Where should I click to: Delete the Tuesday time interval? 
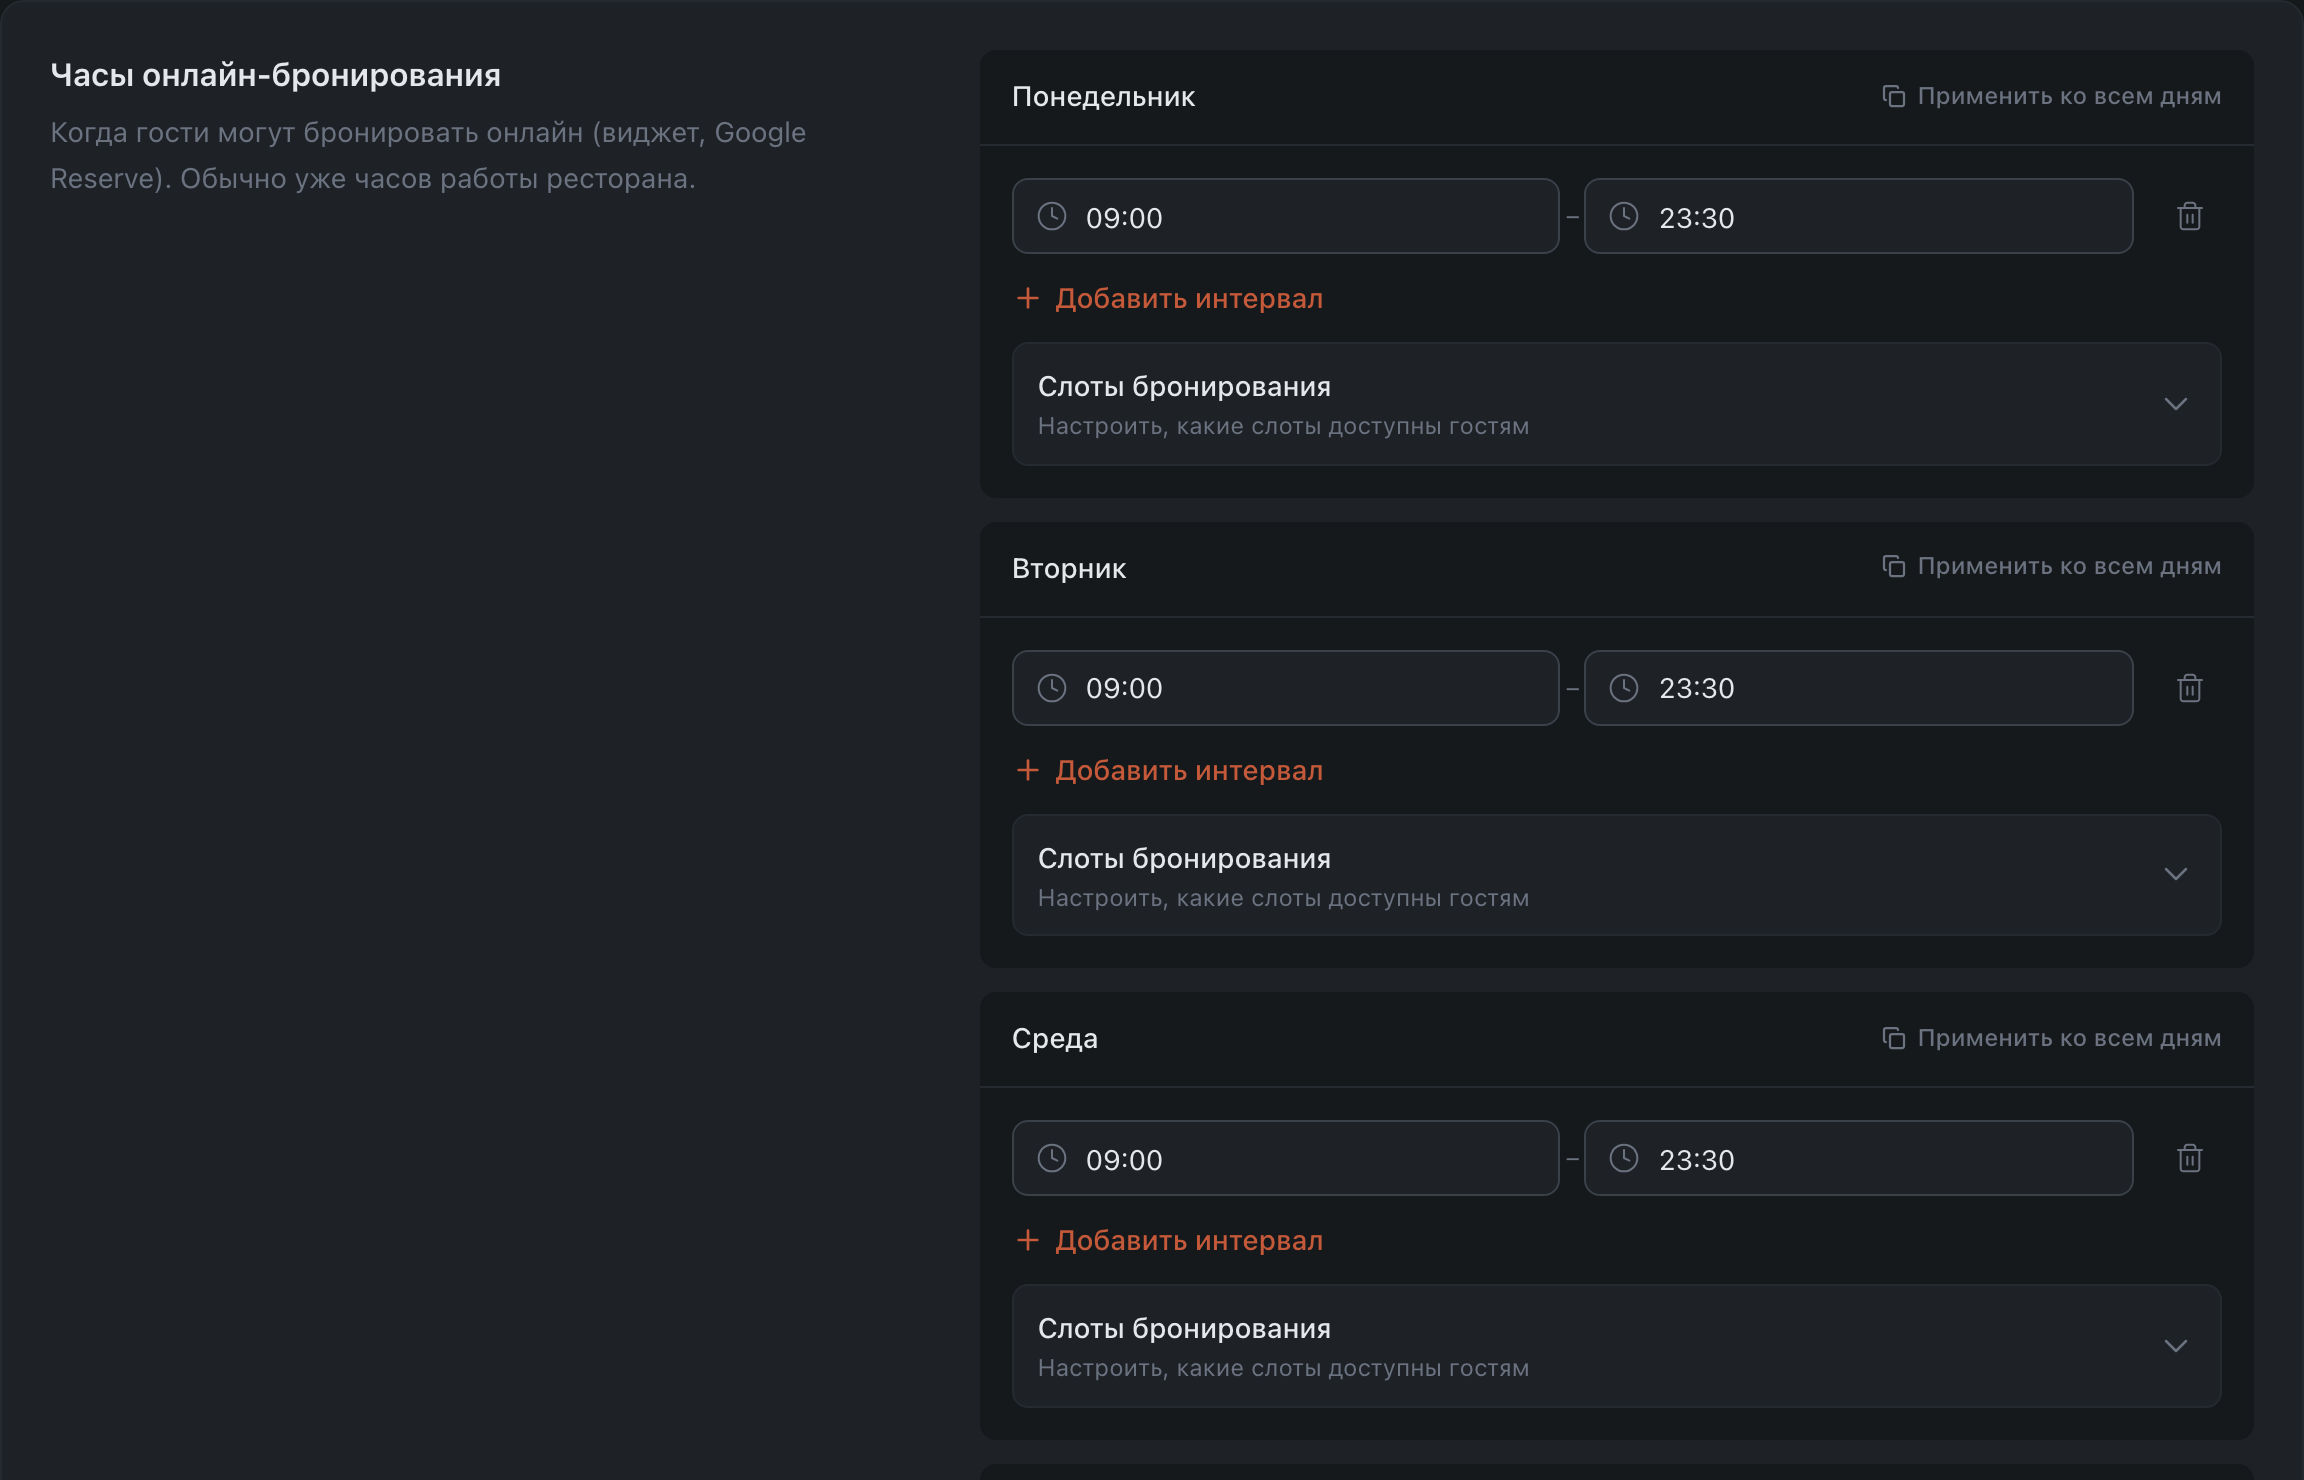pos(2189,688)
